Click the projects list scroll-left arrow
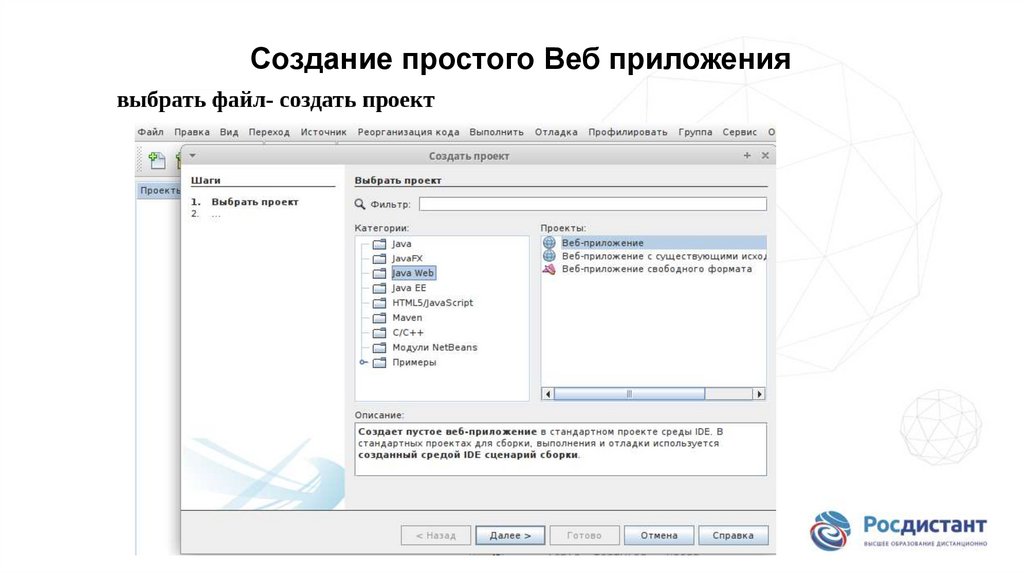Screen dimensions: 1024x574 coord(548,394)
